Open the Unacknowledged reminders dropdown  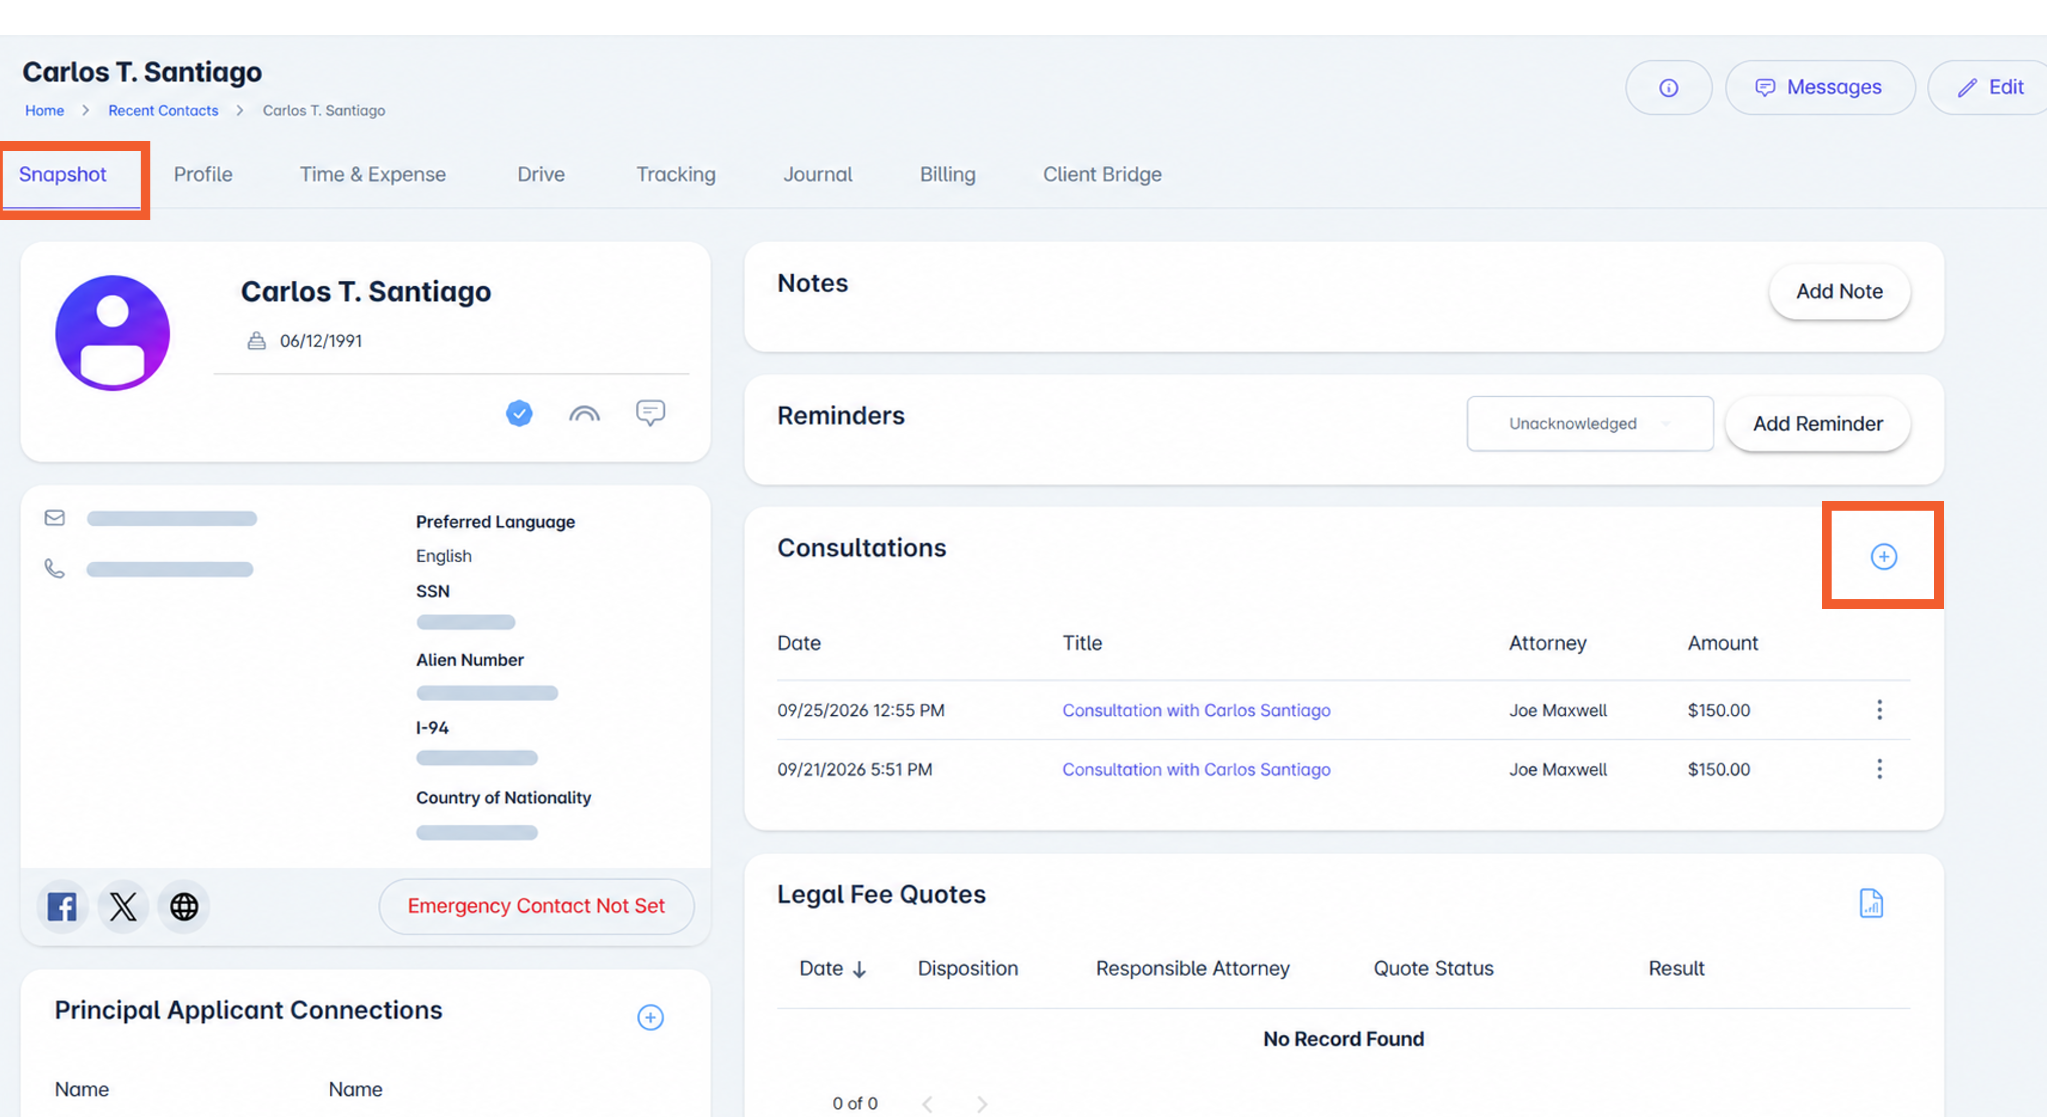[x=1590, y=424]
